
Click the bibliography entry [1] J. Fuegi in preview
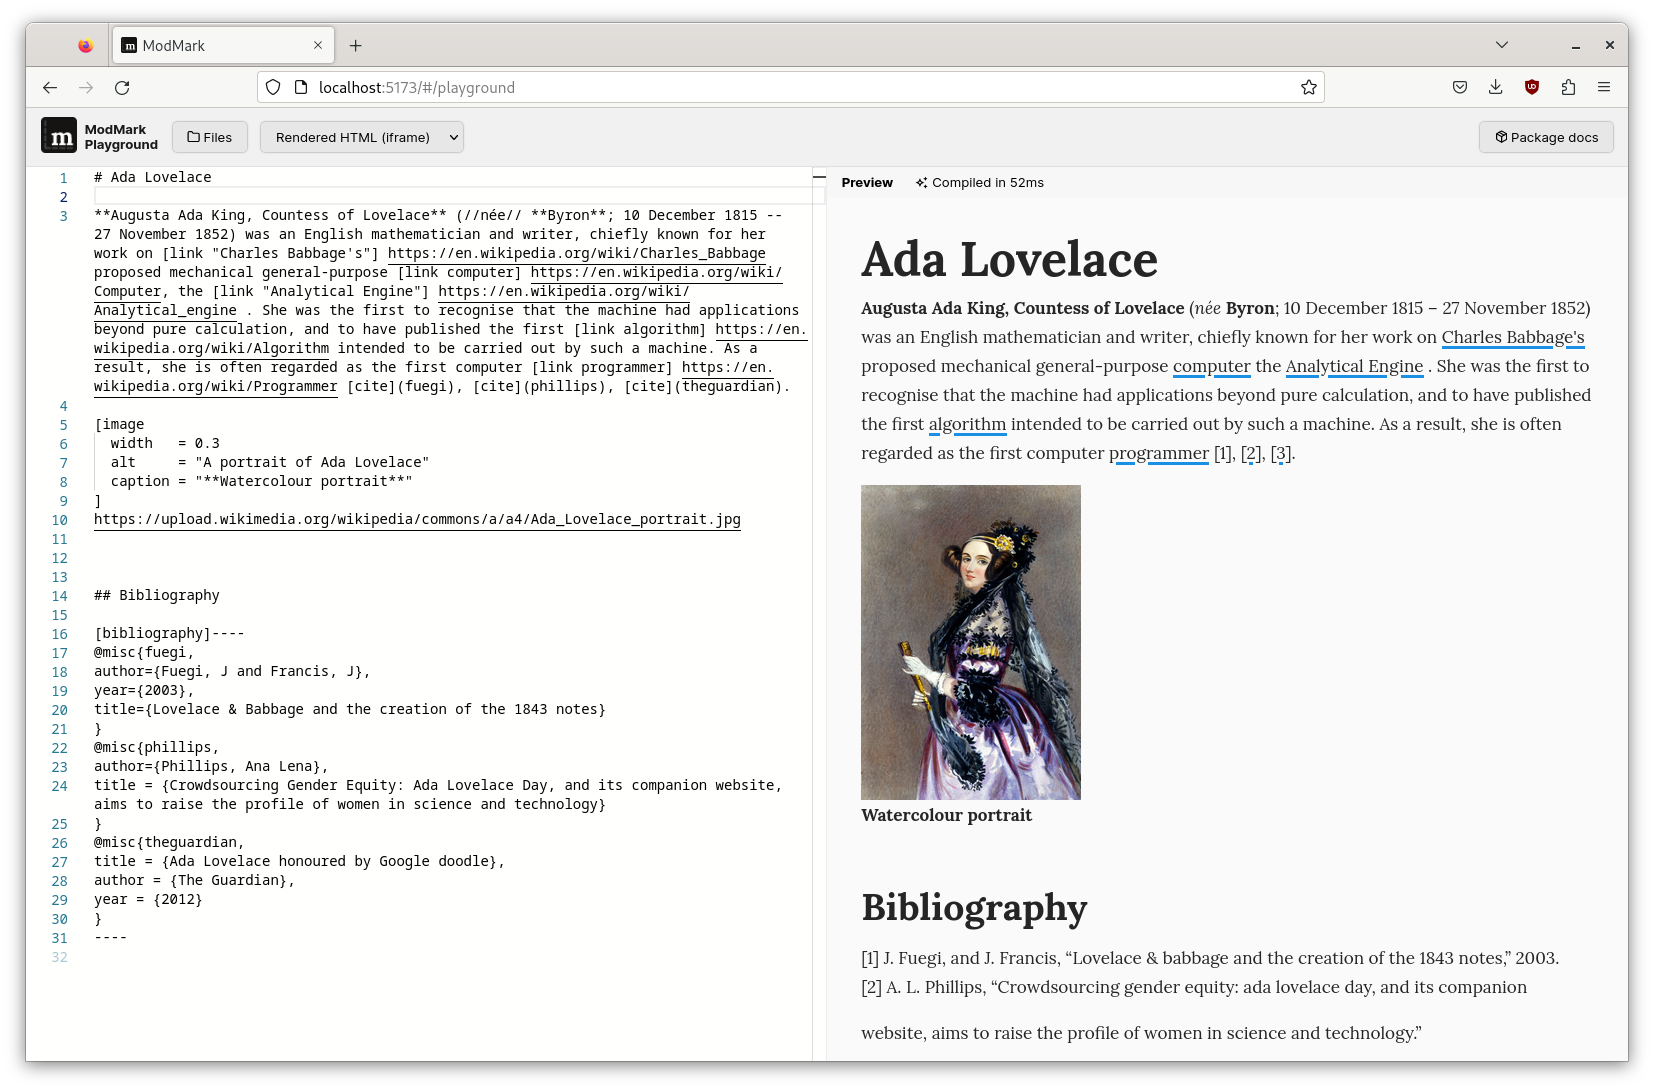[1210, 958]
